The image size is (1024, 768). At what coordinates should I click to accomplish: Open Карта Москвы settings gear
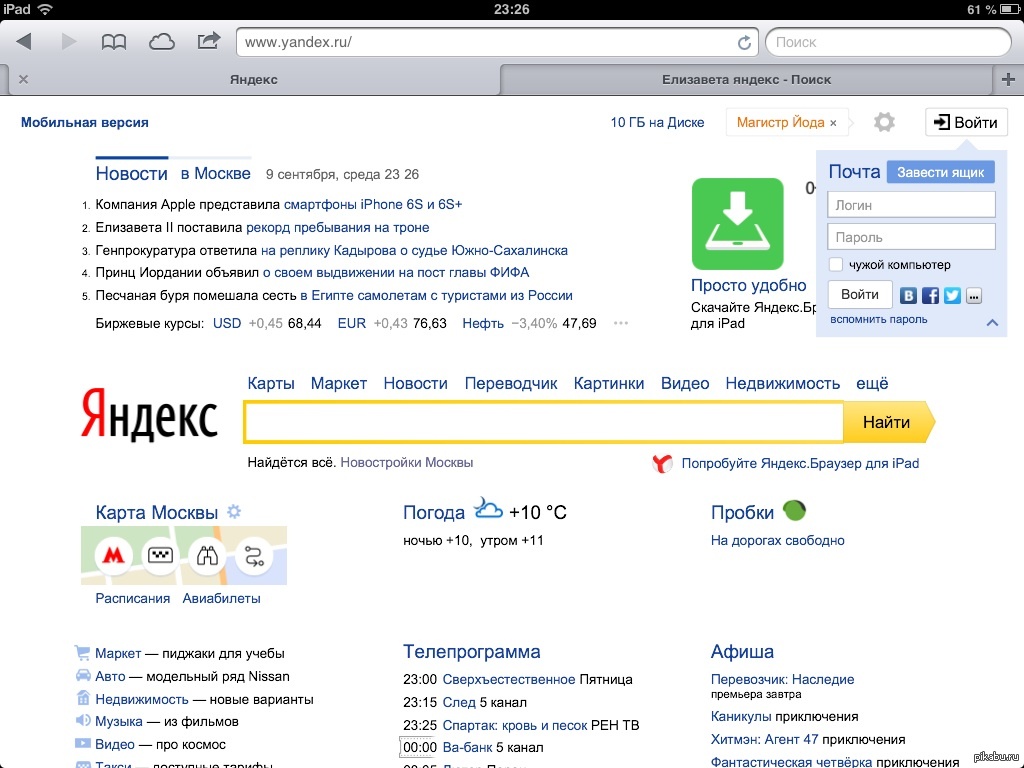234,511
